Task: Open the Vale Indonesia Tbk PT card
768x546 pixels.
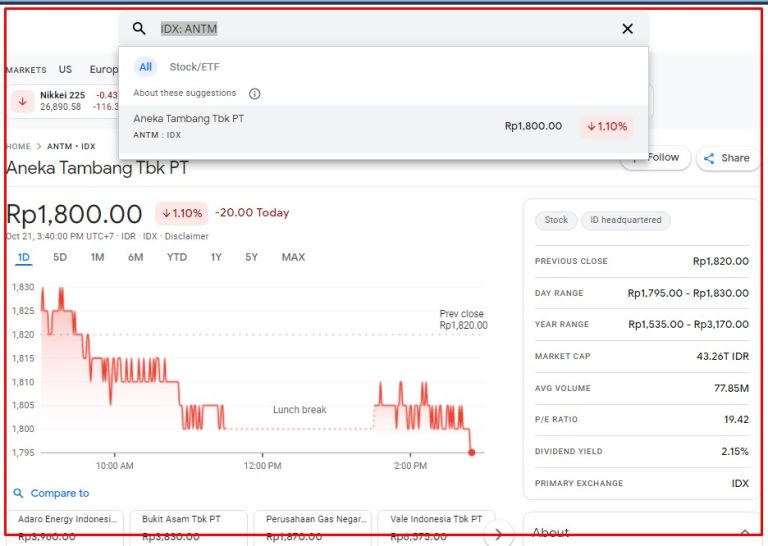Action: point(437,528)
